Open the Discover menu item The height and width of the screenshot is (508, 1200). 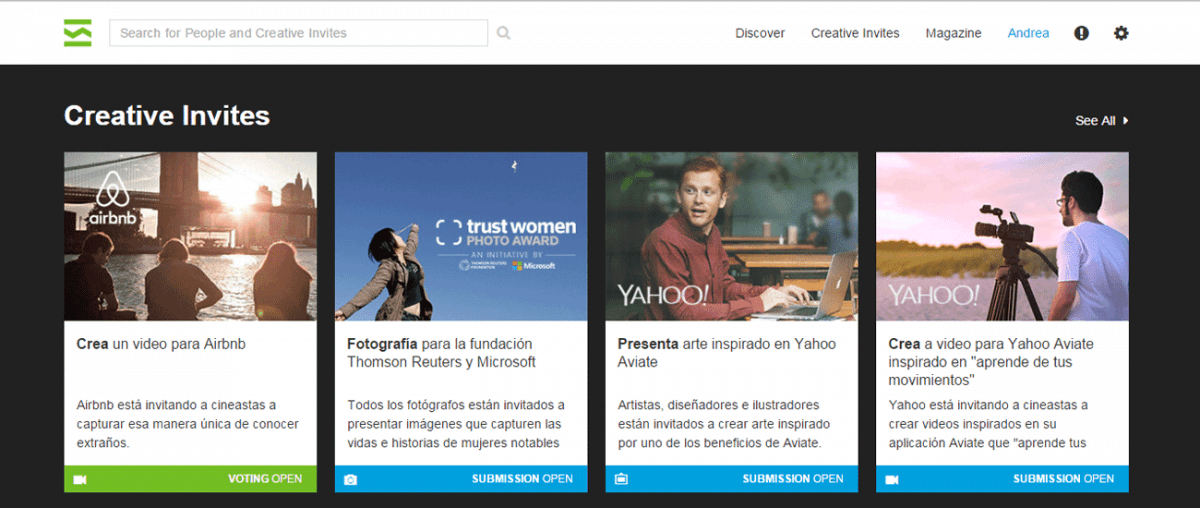[760, 33]
